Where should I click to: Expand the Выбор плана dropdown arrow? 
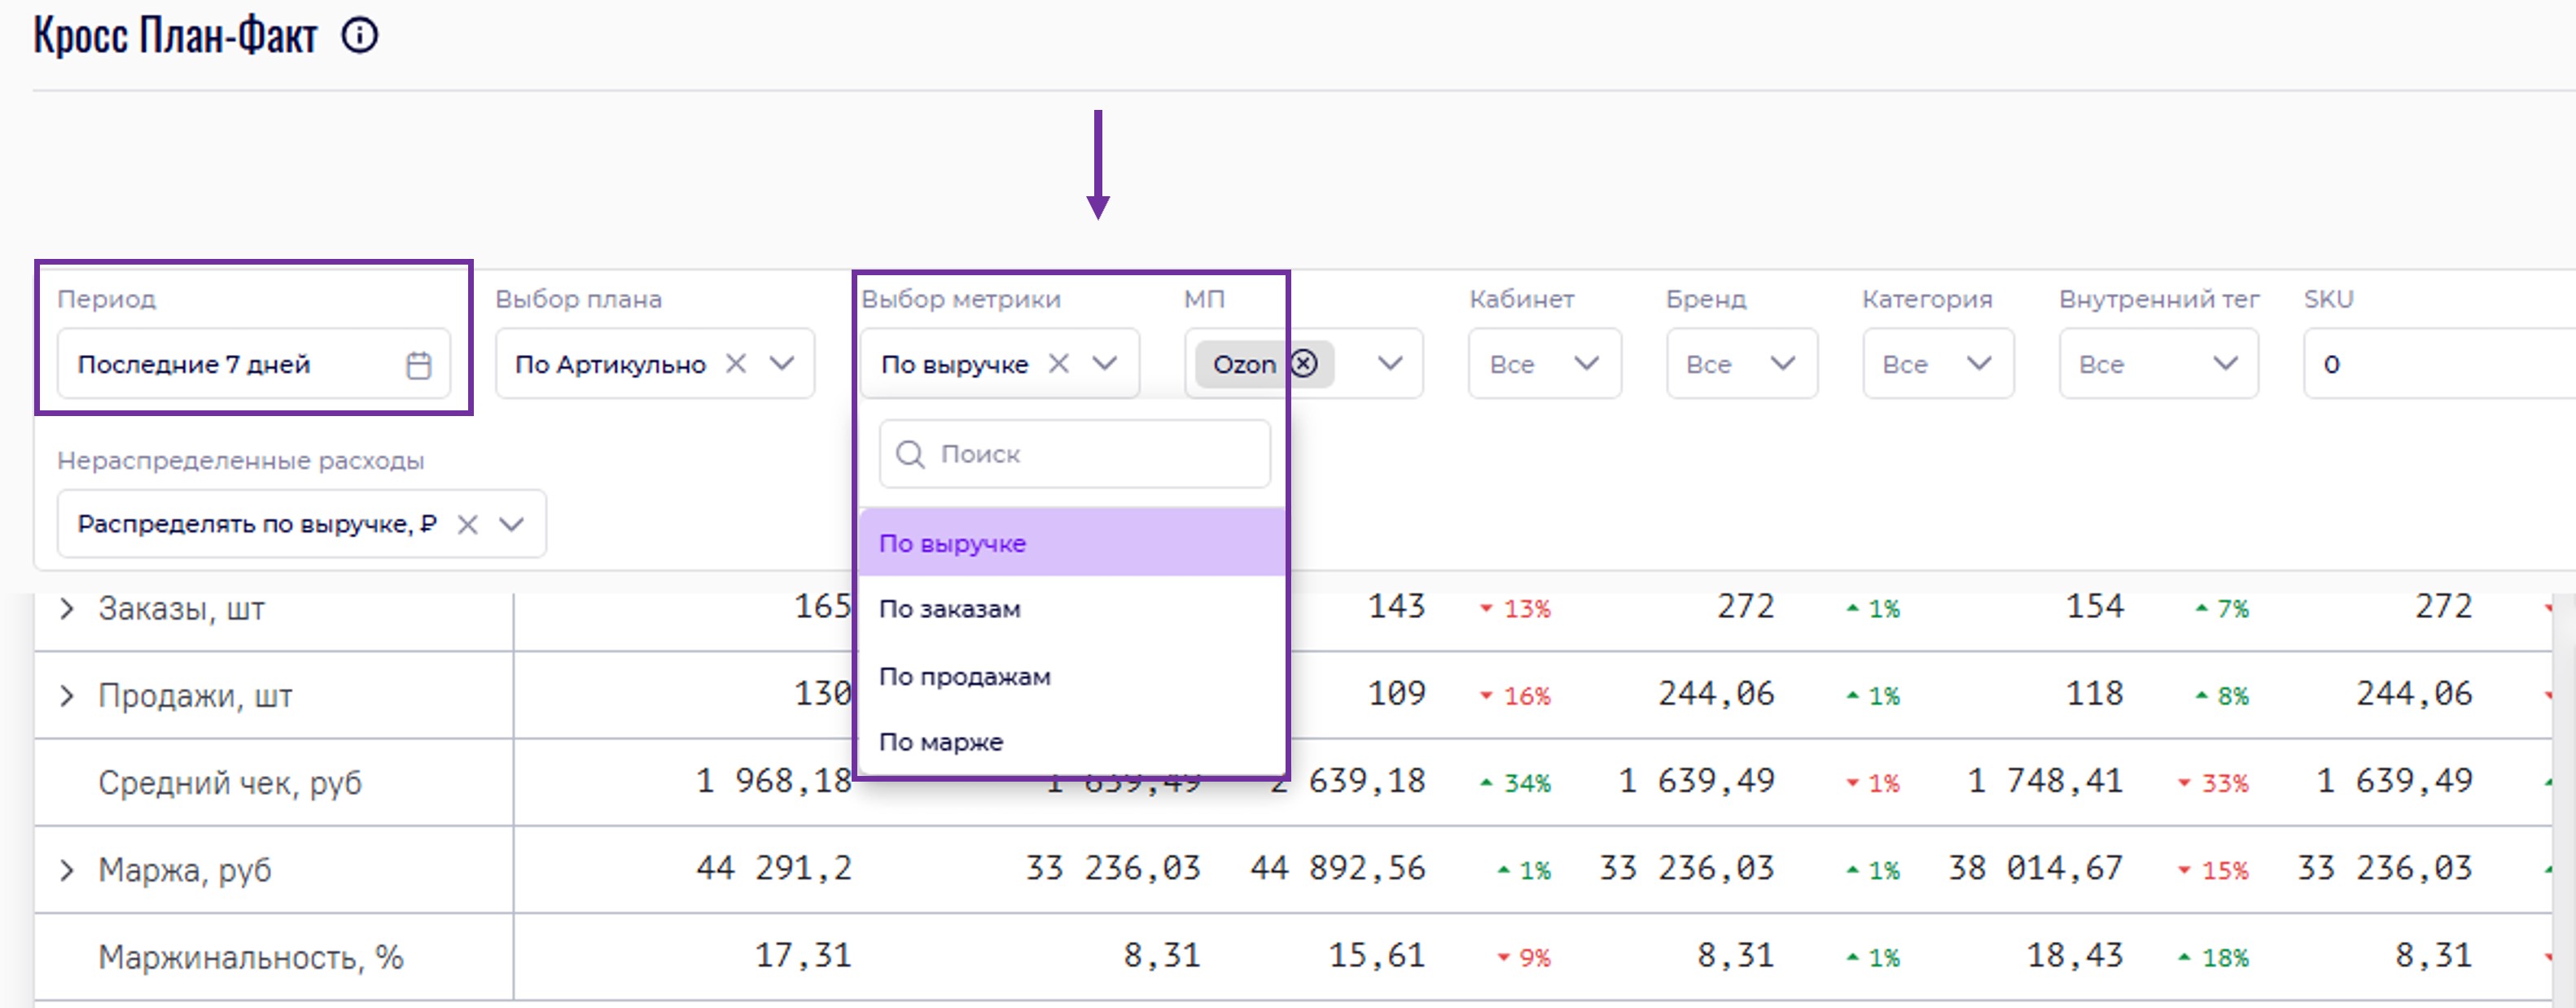click(782, 364)
